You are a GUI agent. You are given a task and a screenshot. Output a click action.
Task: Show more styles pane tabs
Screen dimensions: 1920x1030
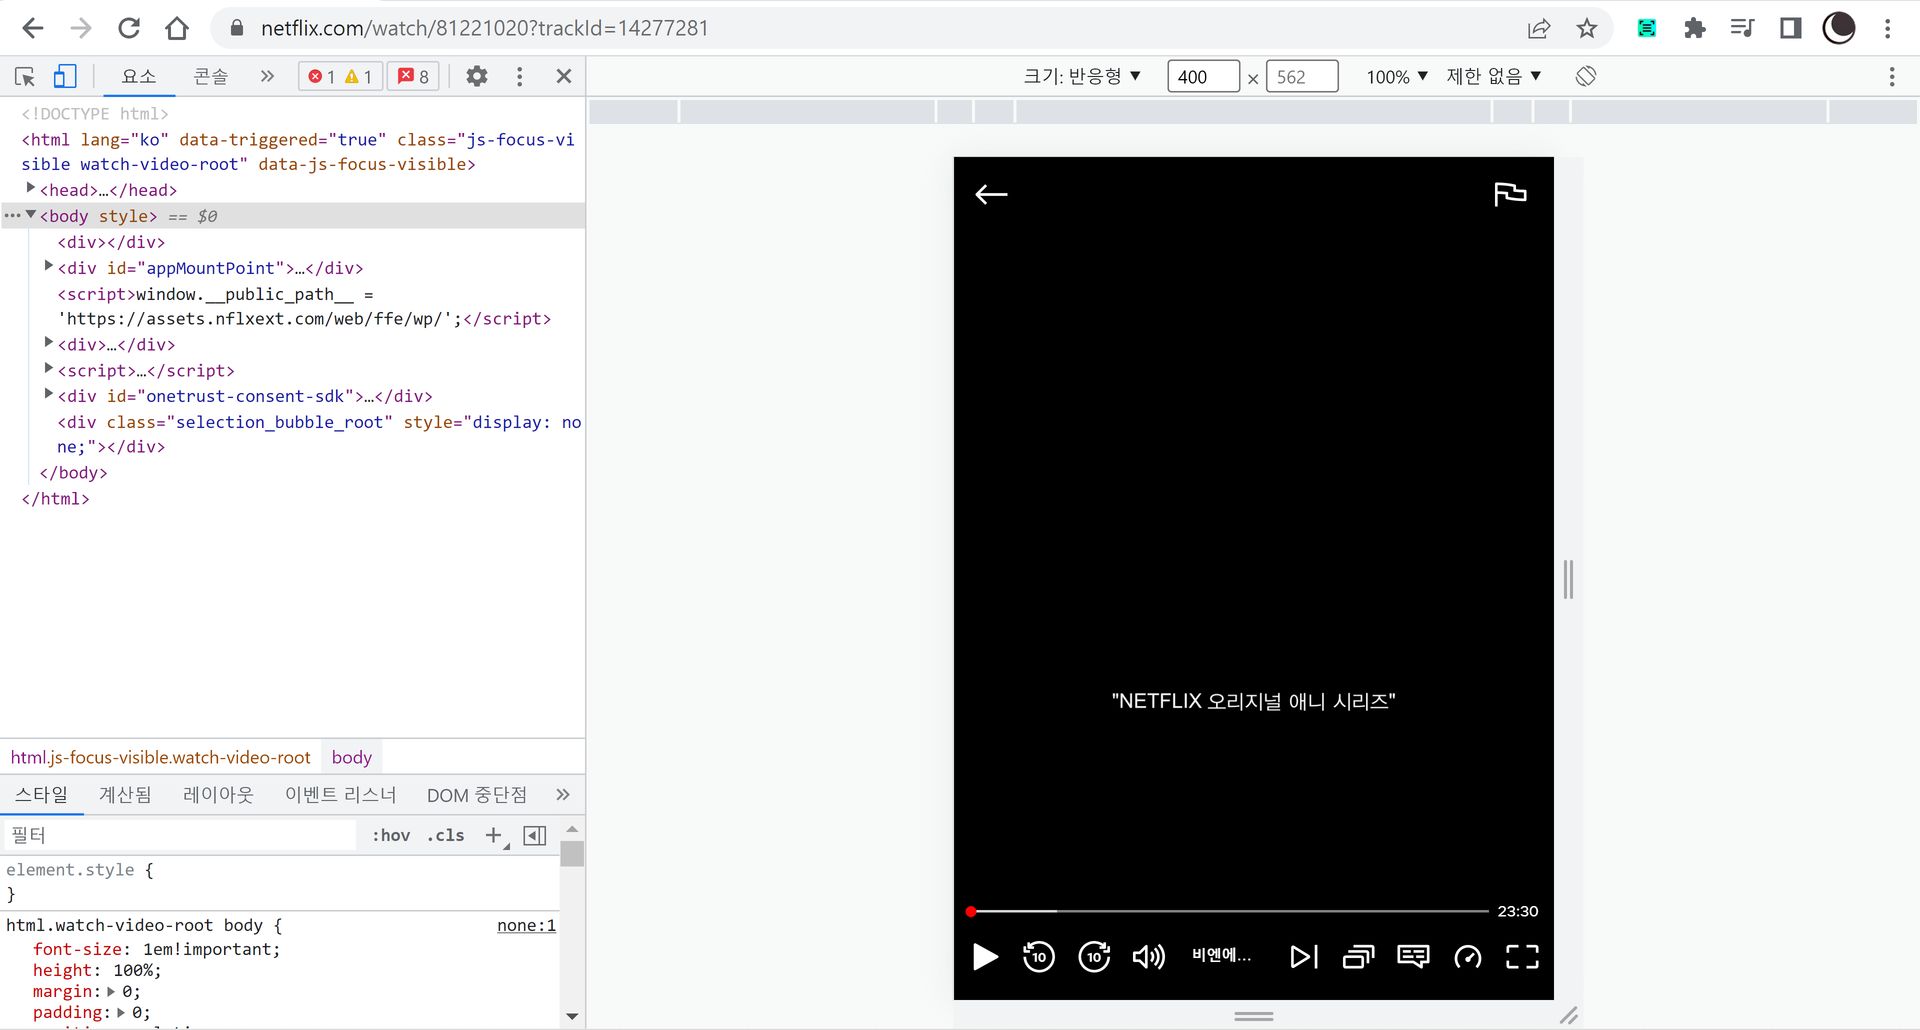point(563,795)
